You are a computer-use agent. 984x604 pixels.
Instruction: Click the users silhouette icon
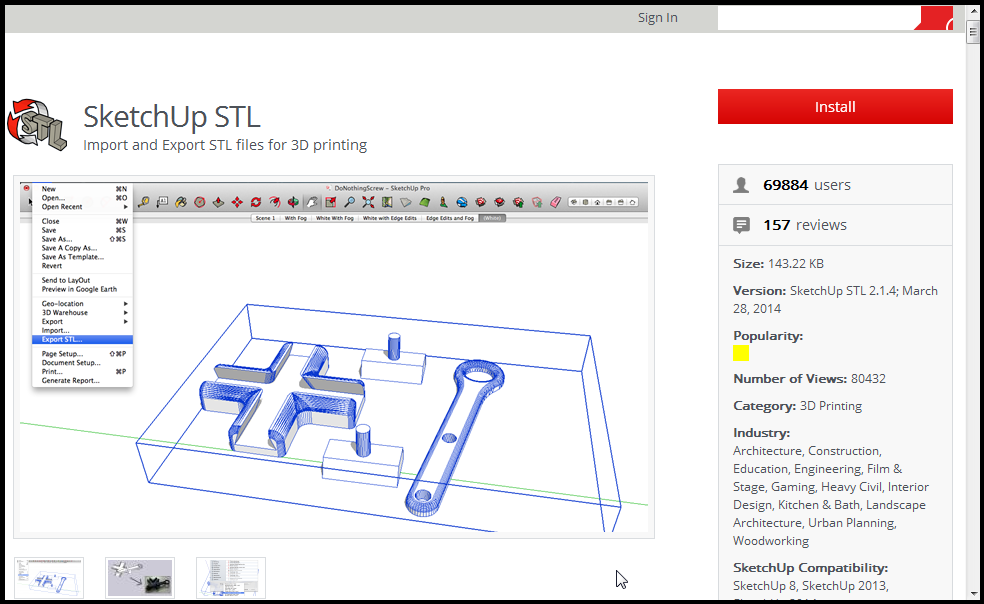(x=741, y=185)
